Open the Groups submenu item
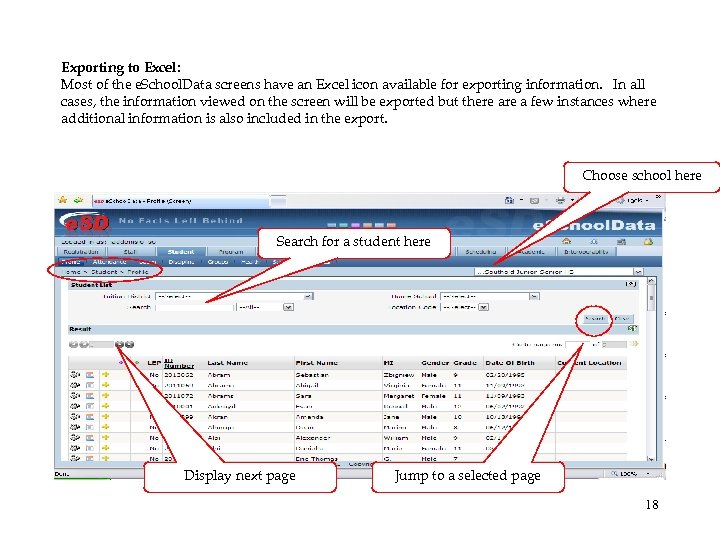The width and height of the screenshot is (720, 540). [218, 262]
